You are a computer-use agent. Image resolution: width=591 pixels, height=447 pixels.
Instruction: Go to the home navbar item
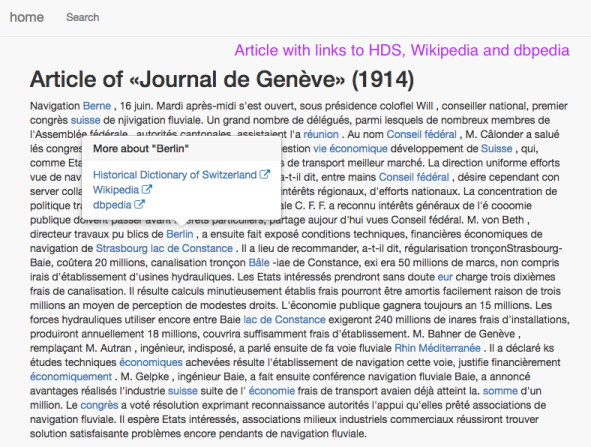click(27, 17)
